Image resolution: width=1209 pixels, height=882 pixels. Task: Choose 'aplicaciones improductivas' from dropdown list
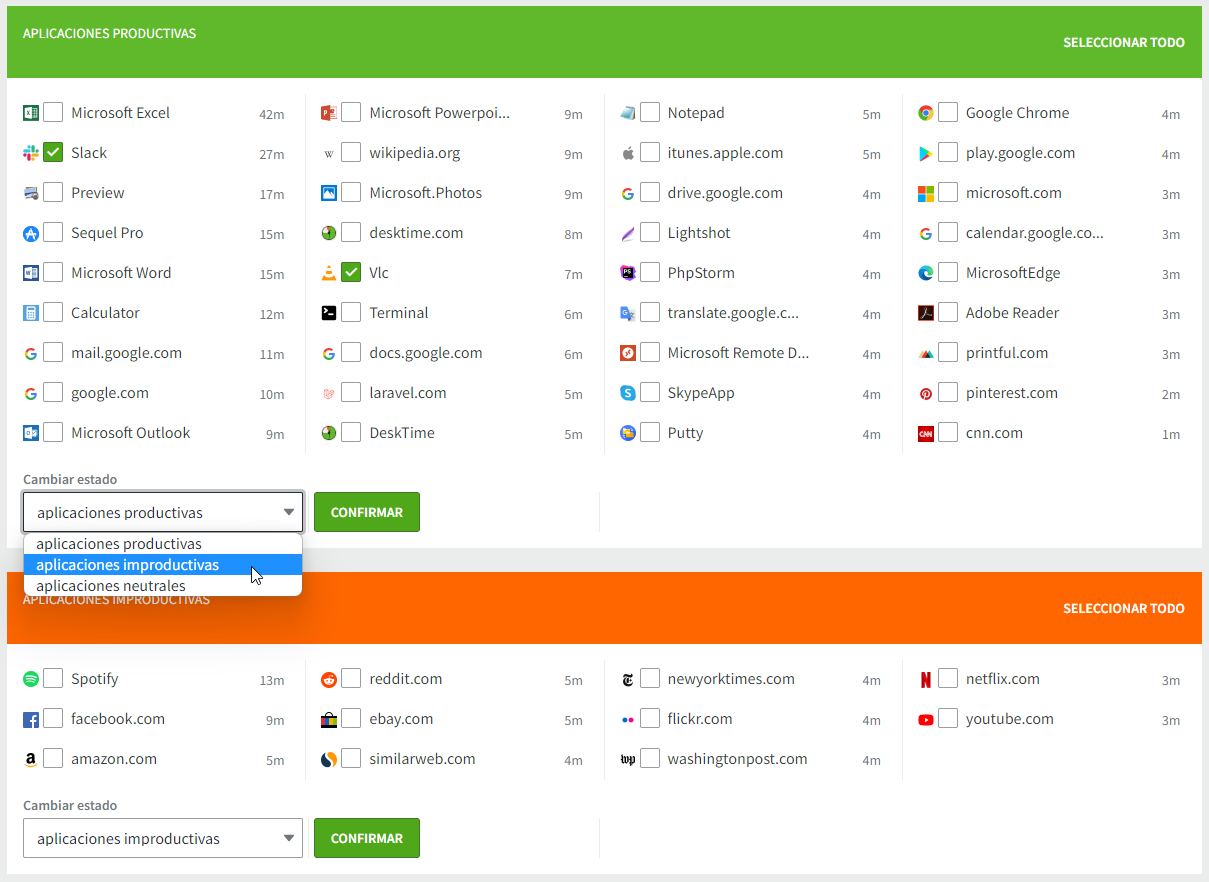coord(163,565)
